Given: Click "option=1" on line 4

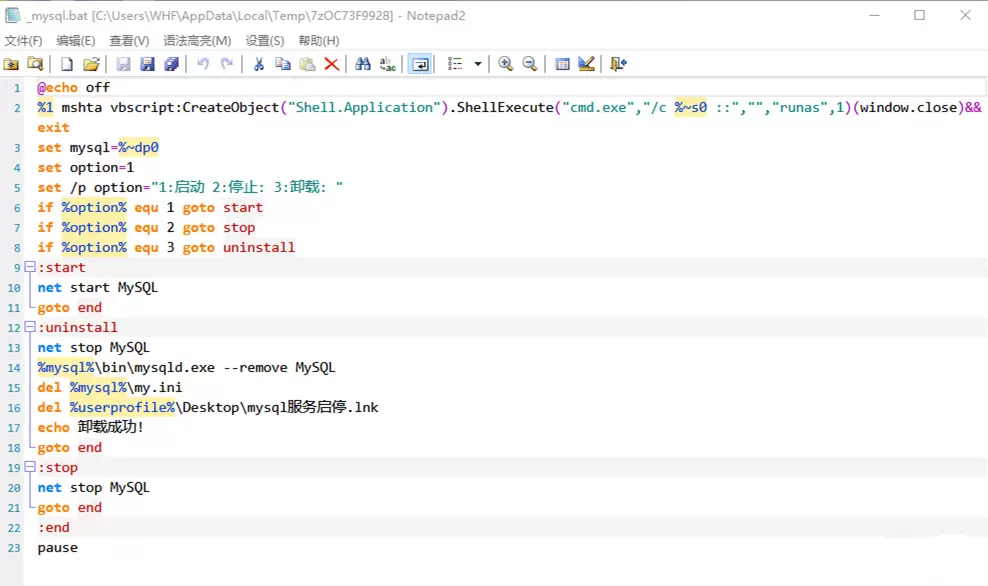Looking at the screenshot, I should point(101,168).
